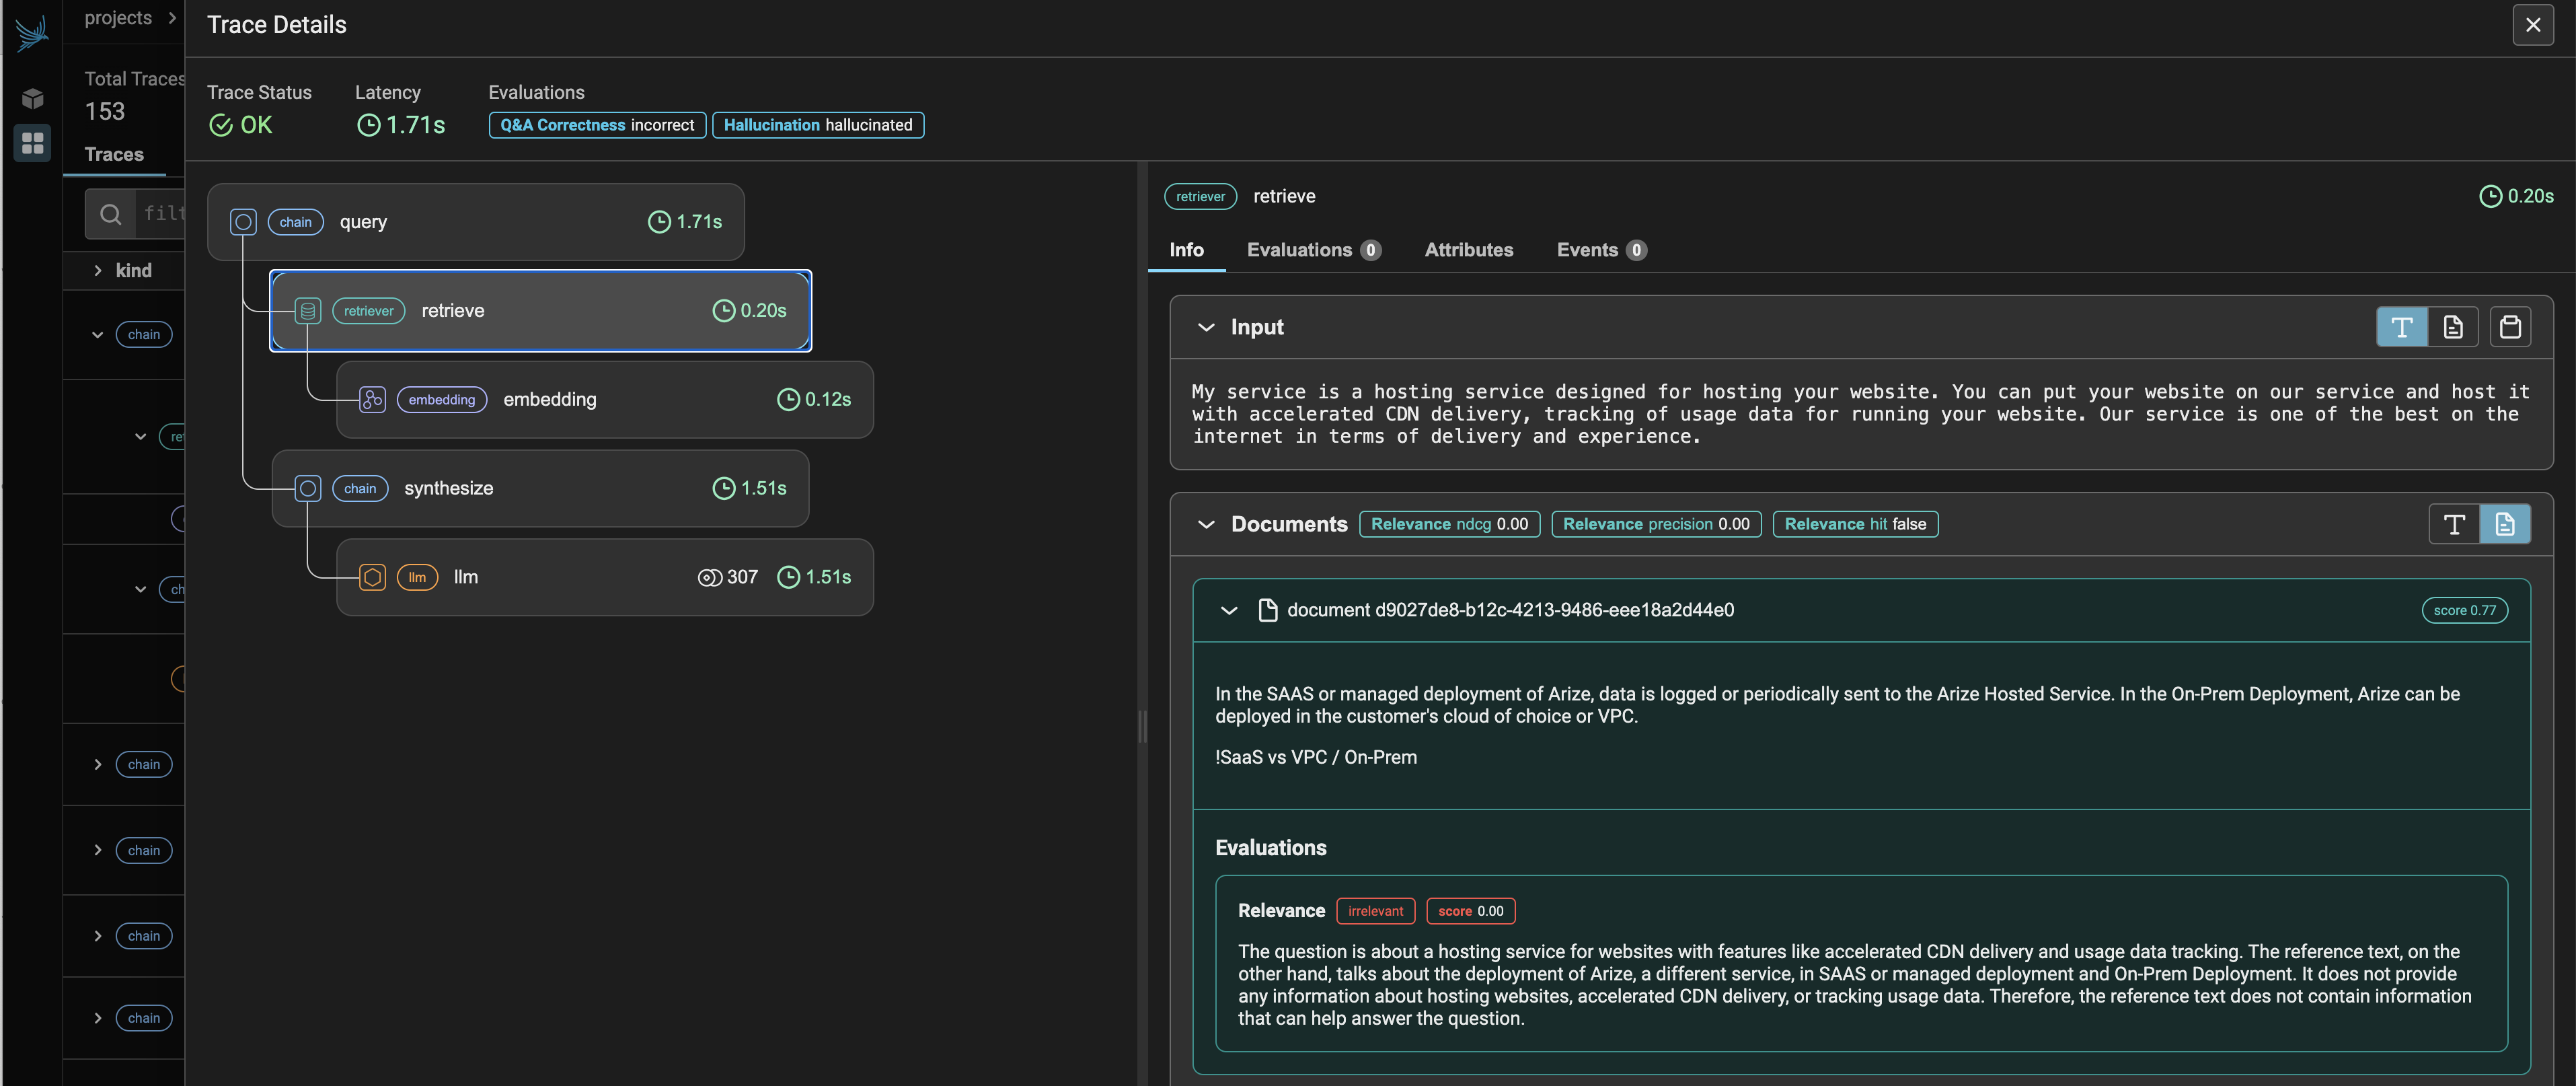Click the Latency clock icon by 1.71s
The image size is (2576, 1086).
pos(369,125)
